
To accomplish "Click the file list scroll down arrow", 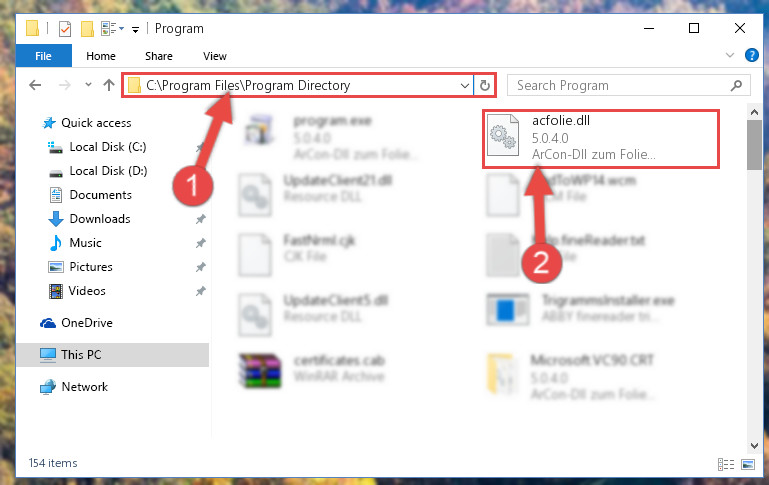I will pyautogui.click(x=754, y=446).
